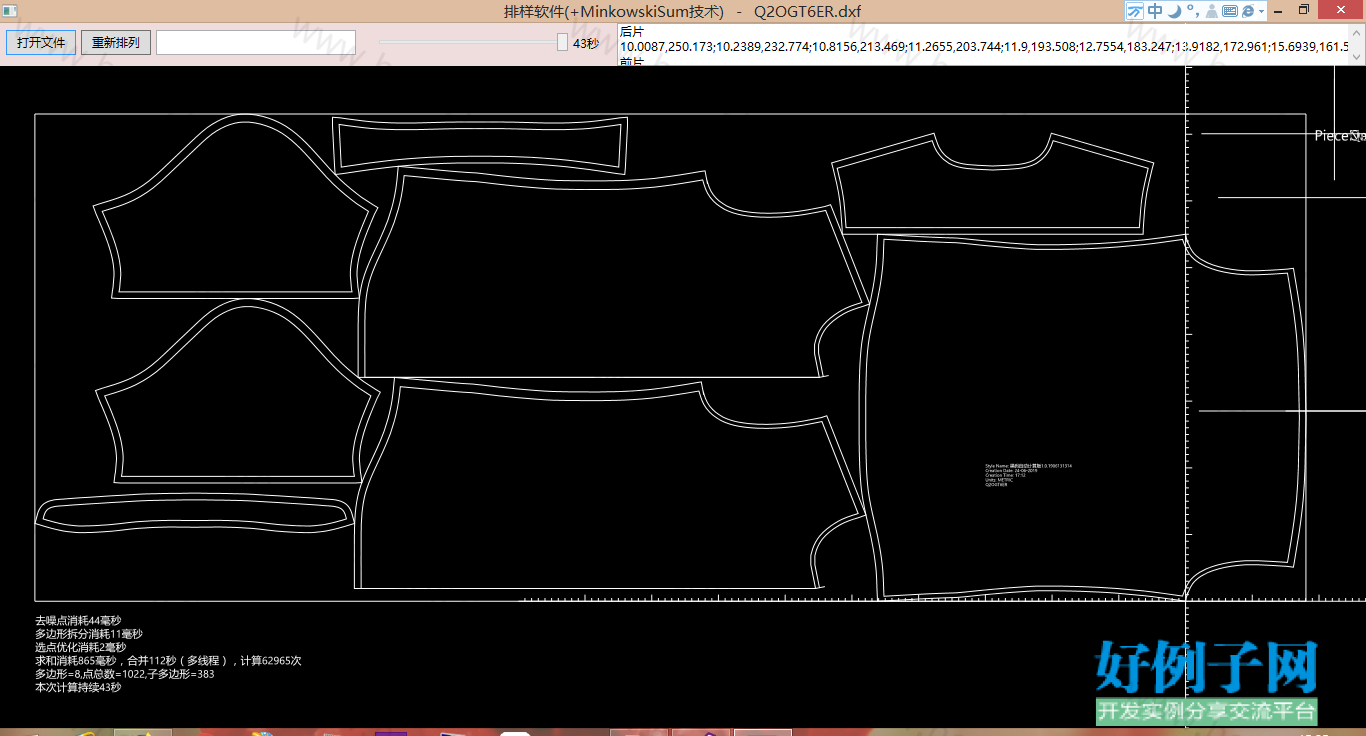Select the curved band piece at bottom left
This screenshot has height=736, width=1366.
(195, 512)
